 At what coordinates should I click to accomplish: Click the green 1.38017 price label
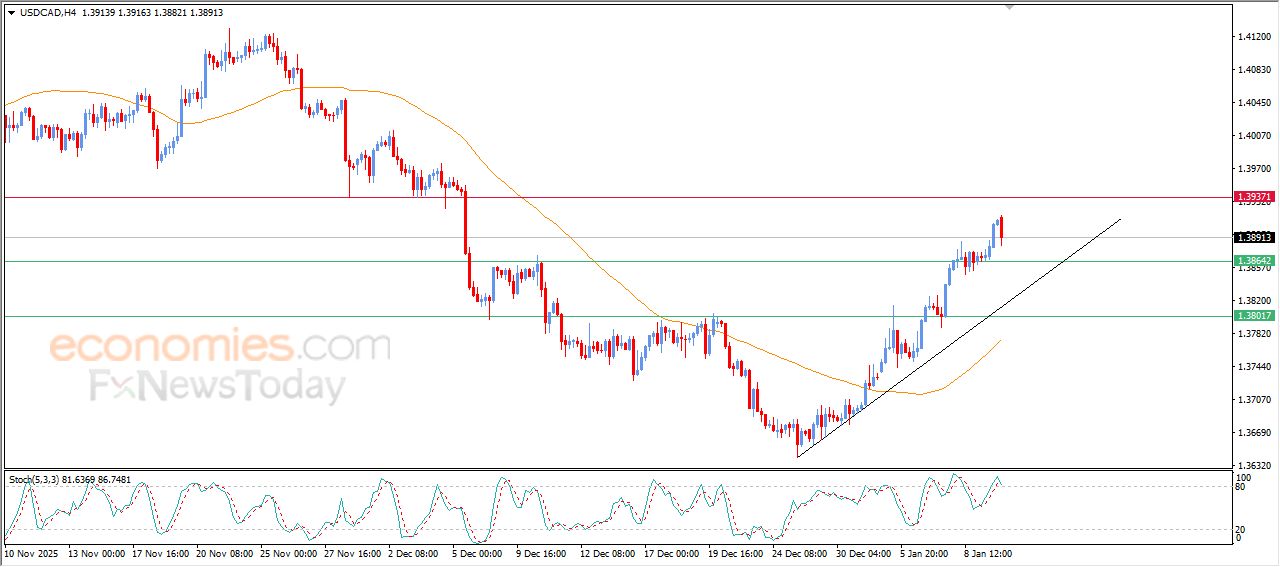coord(1254,316)
